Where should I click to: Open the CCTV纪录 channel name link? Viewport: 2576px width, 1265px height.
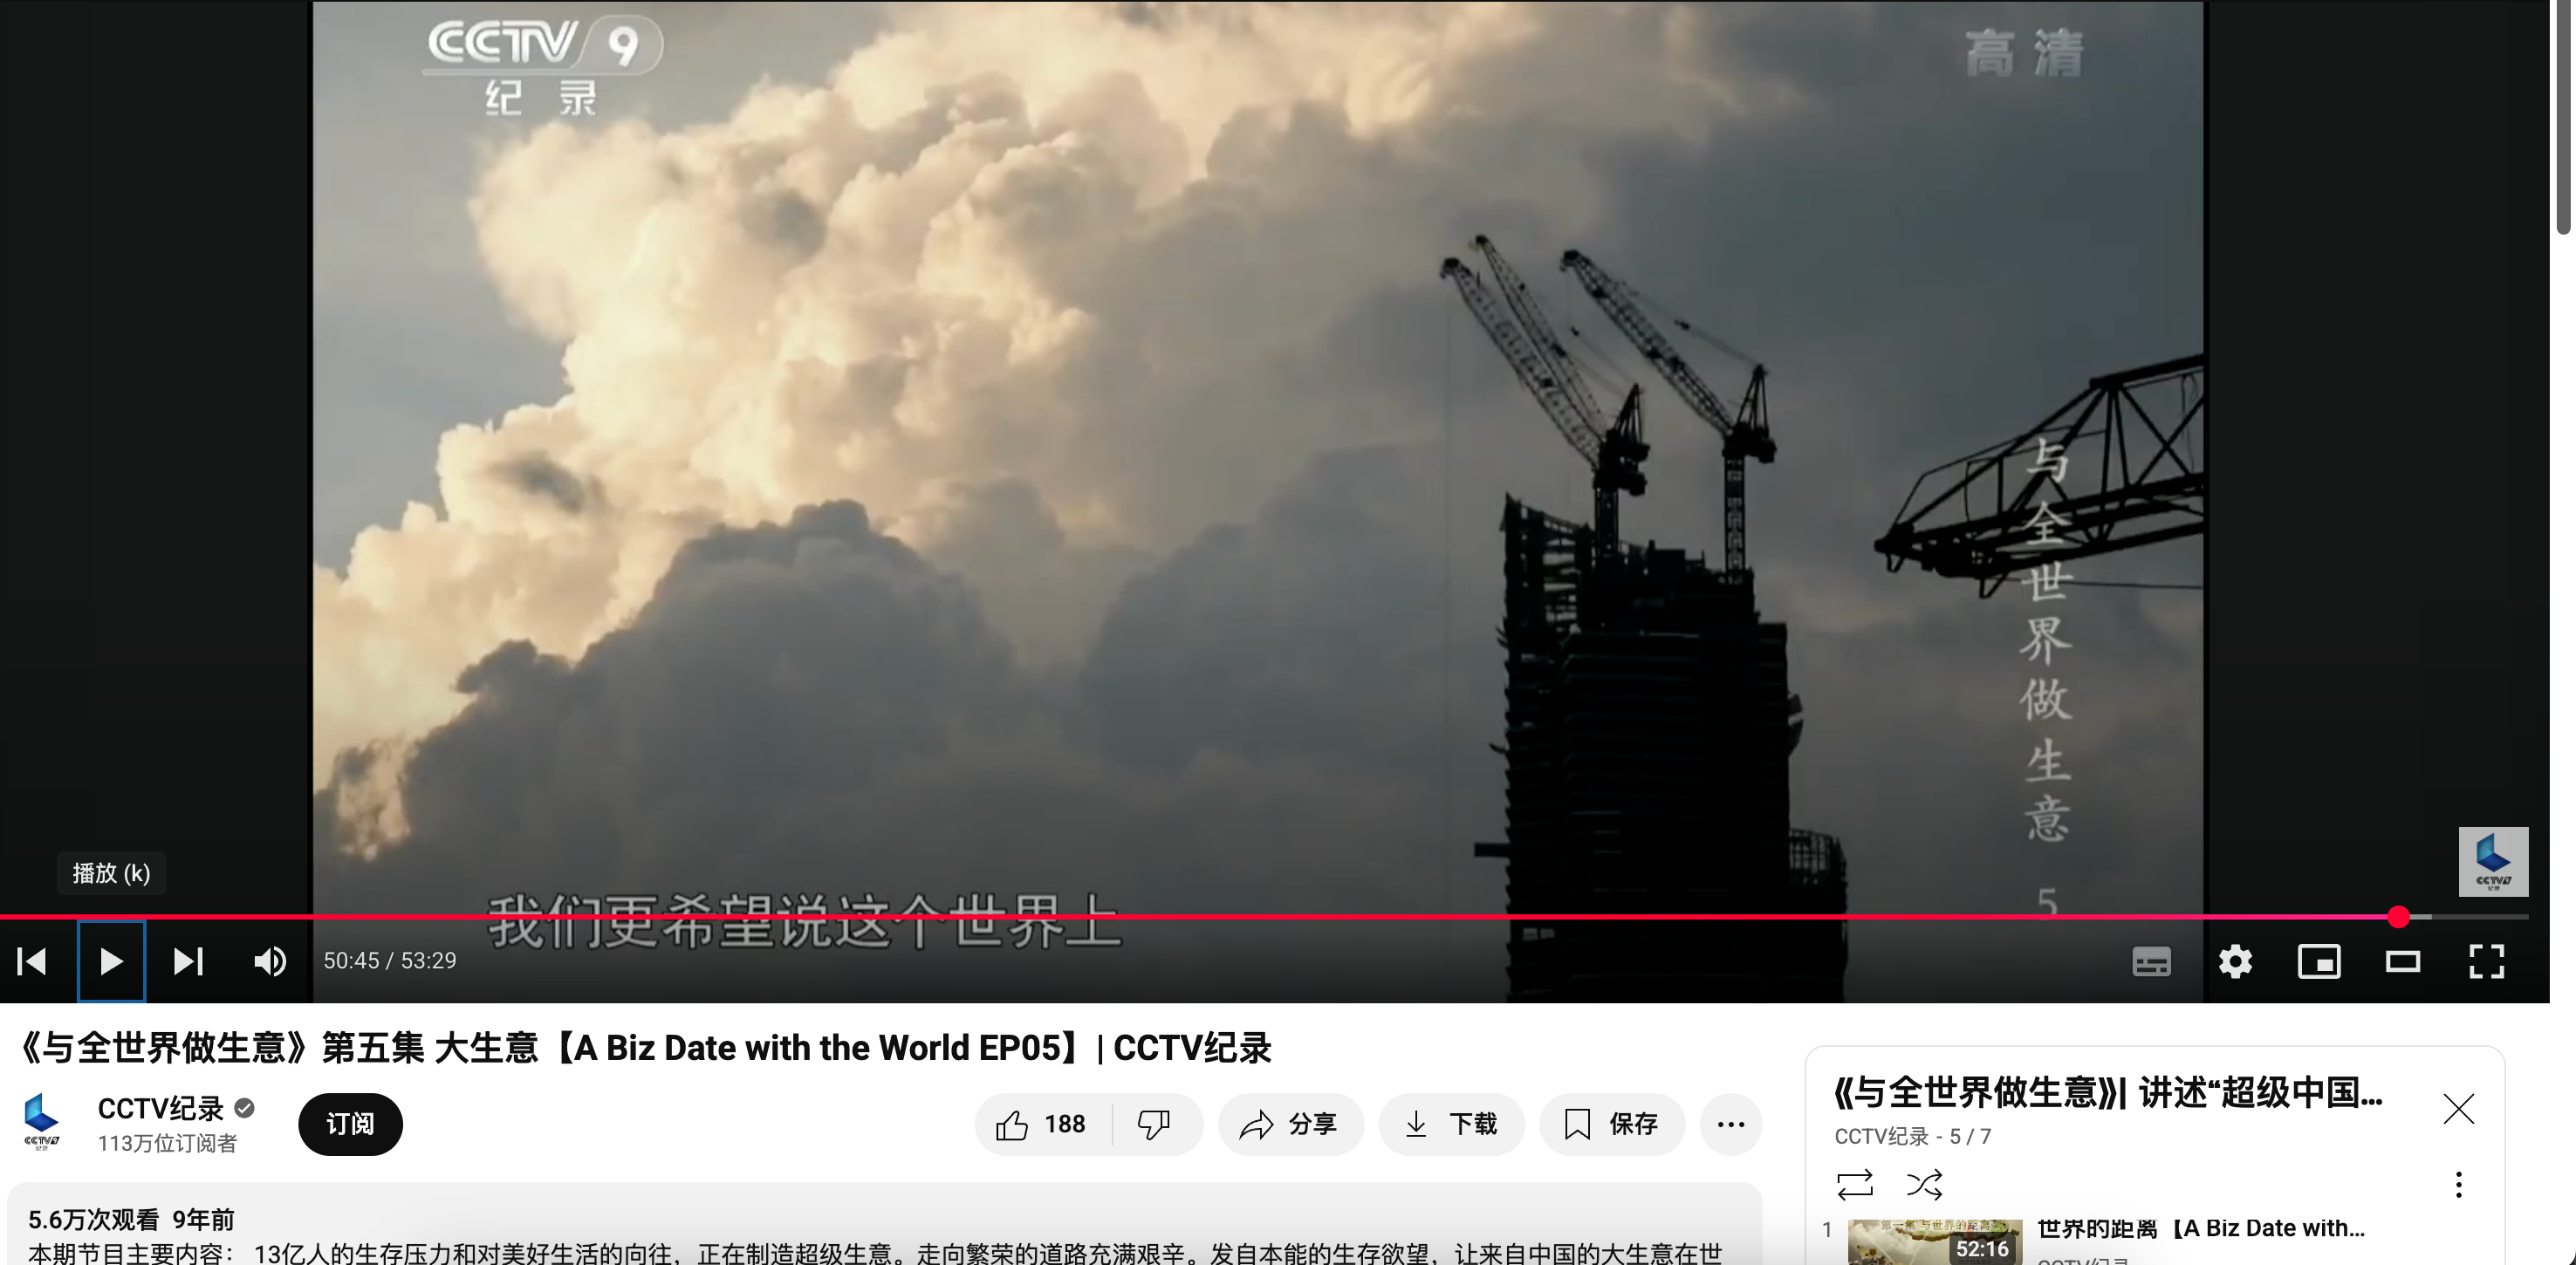[x=160, y=1108]
